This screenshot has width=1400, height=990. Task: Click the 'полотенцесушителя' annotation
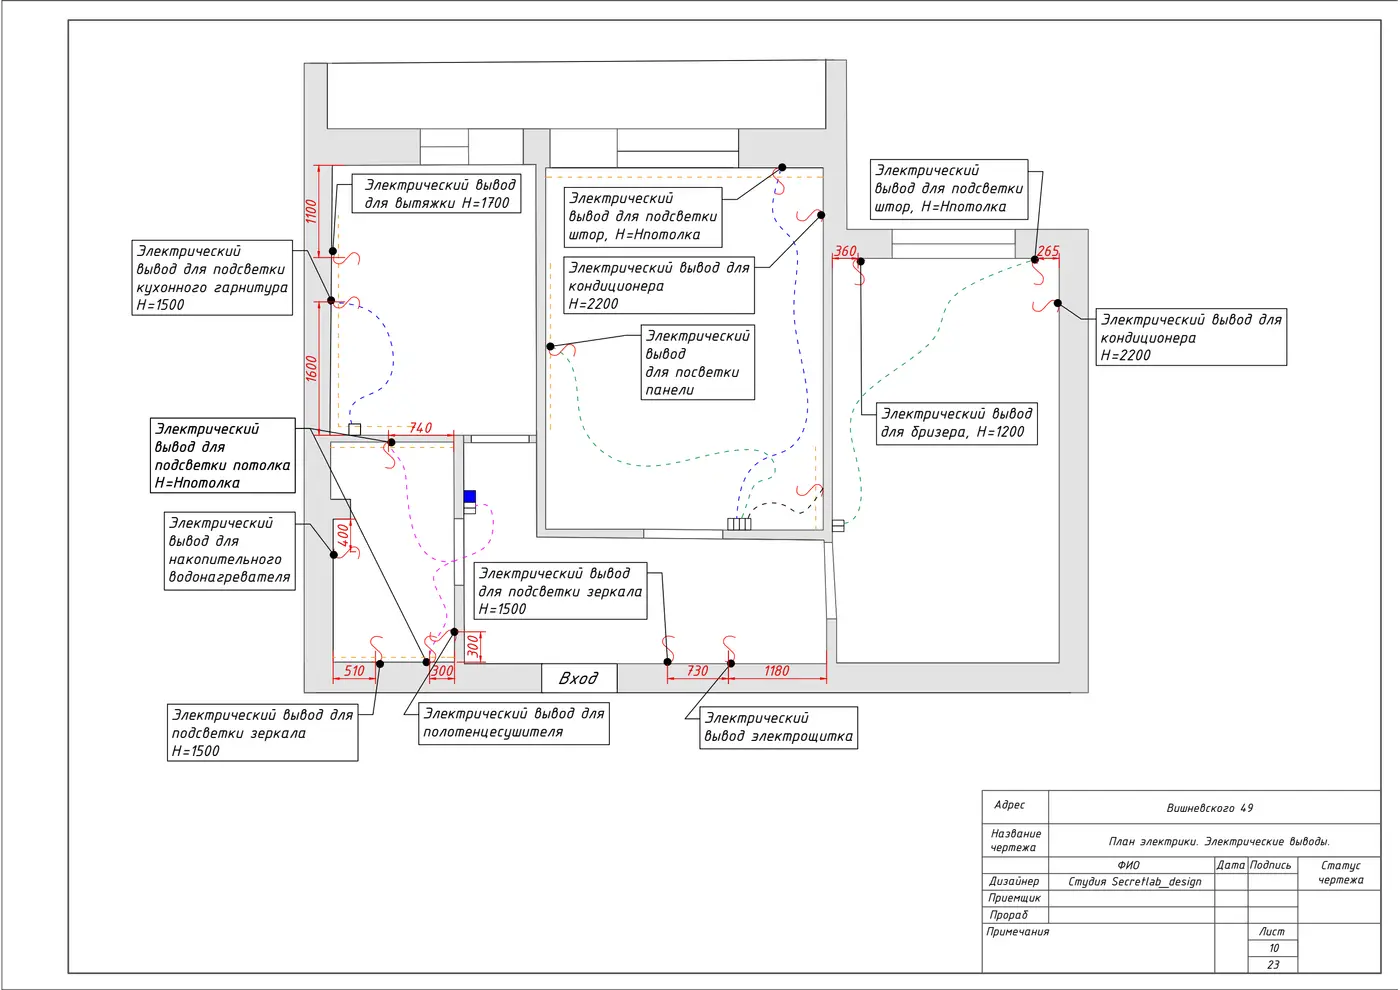pyautogui.click(x=514, y=723)
